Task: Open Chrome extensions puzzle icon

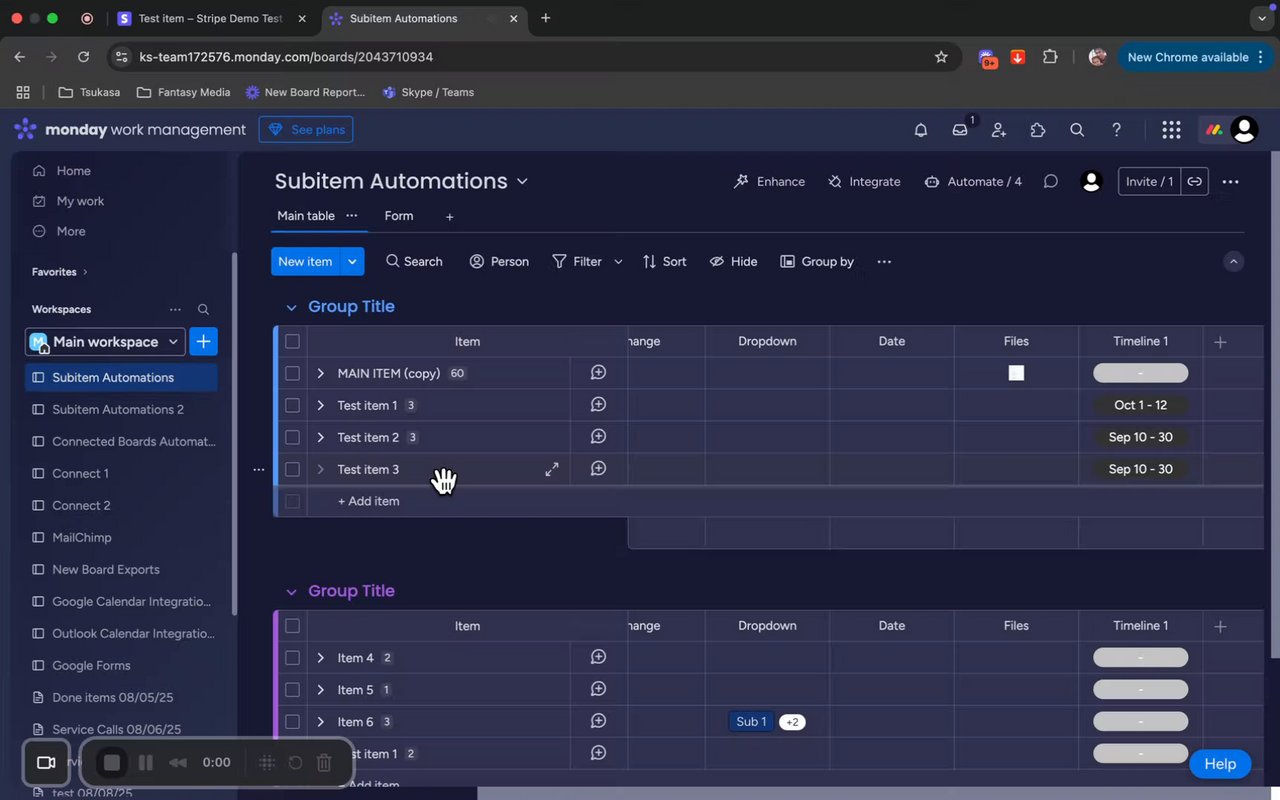Action: [x=1050, y=57]
